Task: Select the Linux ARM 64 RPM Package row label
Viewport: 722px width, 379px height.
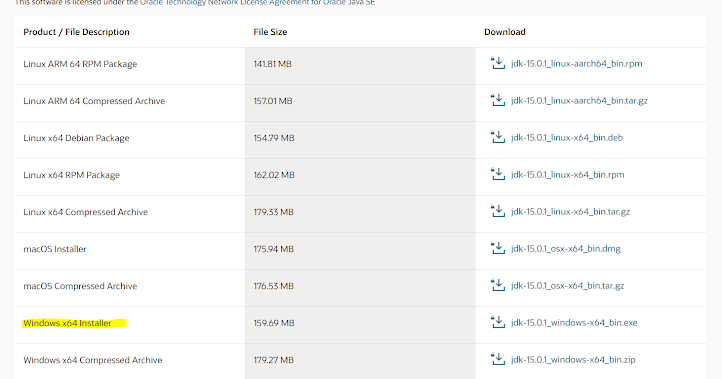Action: [x=80, y=64]
